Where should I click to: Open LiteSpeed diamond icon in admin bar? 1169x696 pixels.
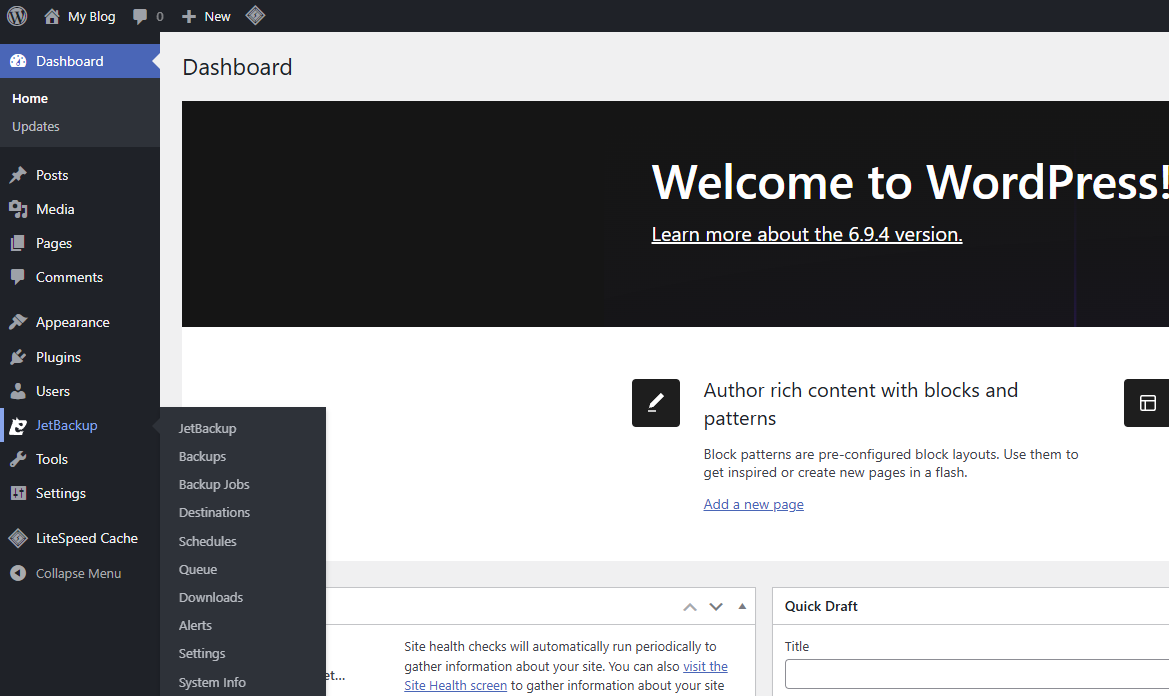coord(255,16)
